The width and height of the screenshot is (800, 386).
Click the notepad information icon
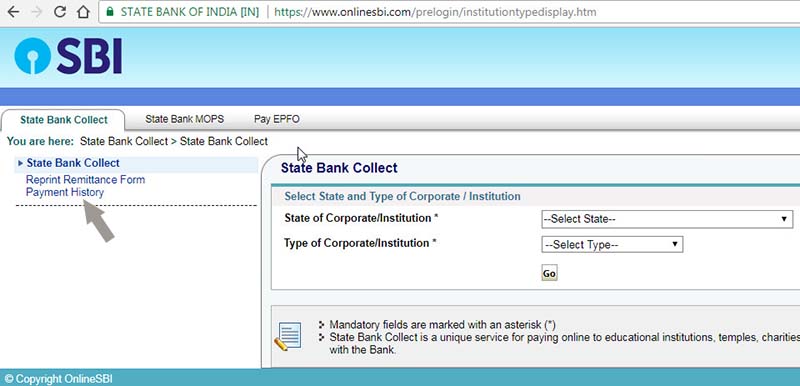[288, 336]
